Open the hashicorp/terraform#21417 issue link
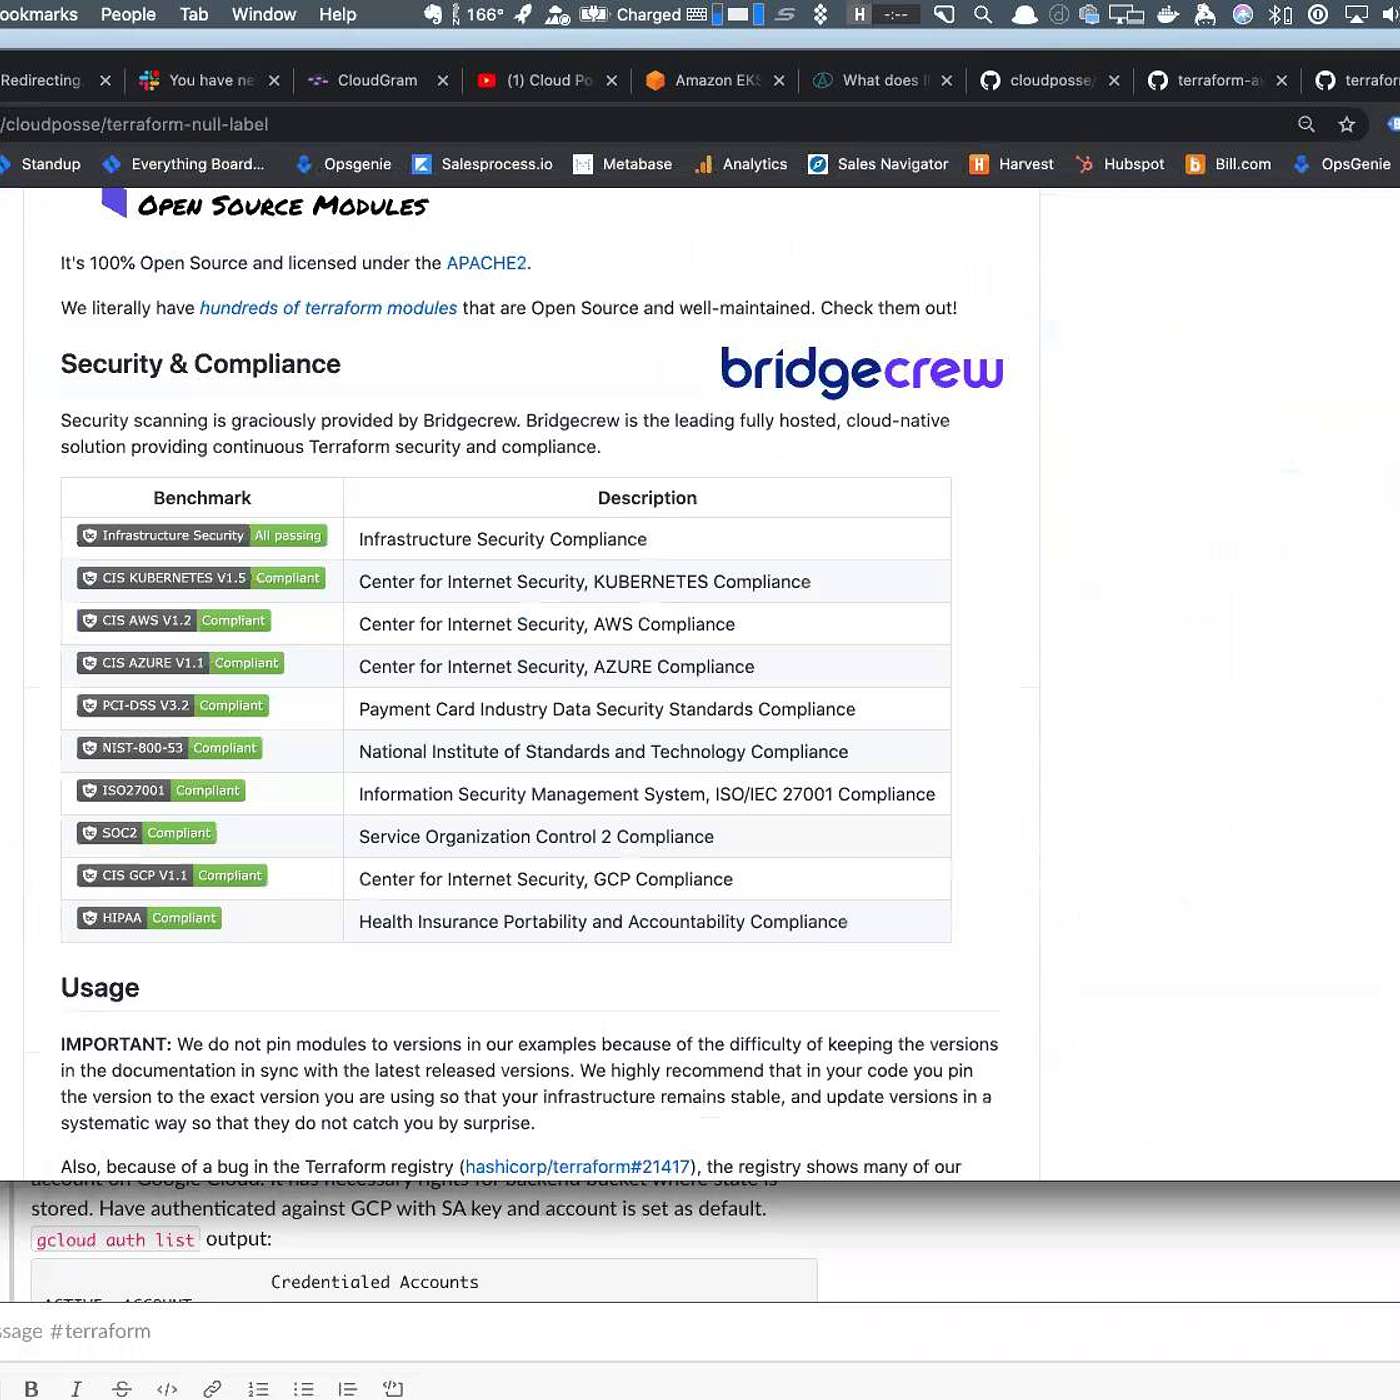This screenshot has width=1400, height=1400. coord(578,1167)
